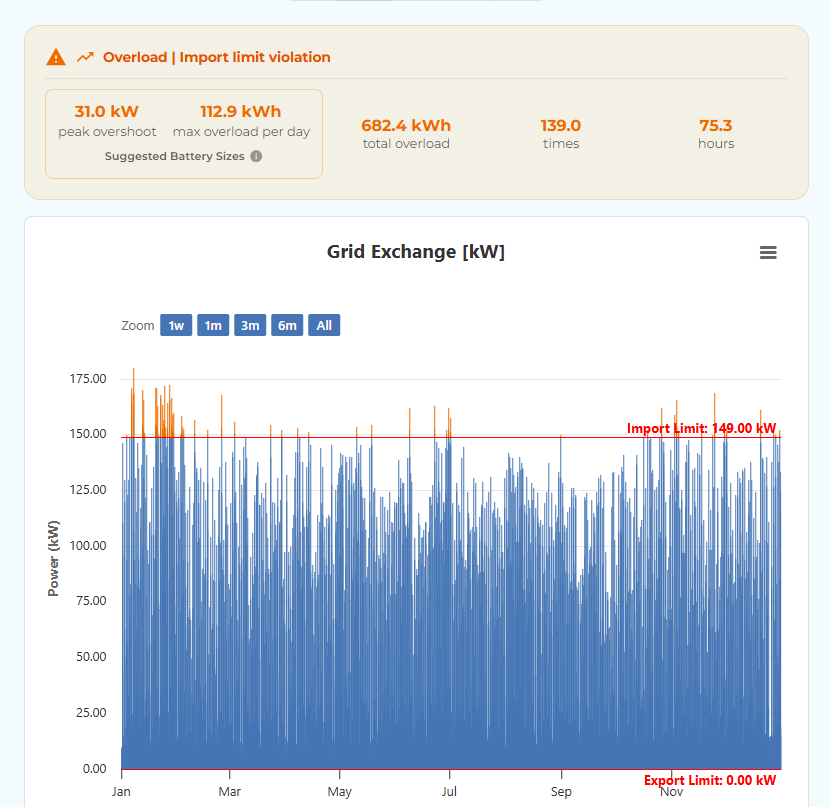Click the 75.3 hours statistic

[716, 126]
